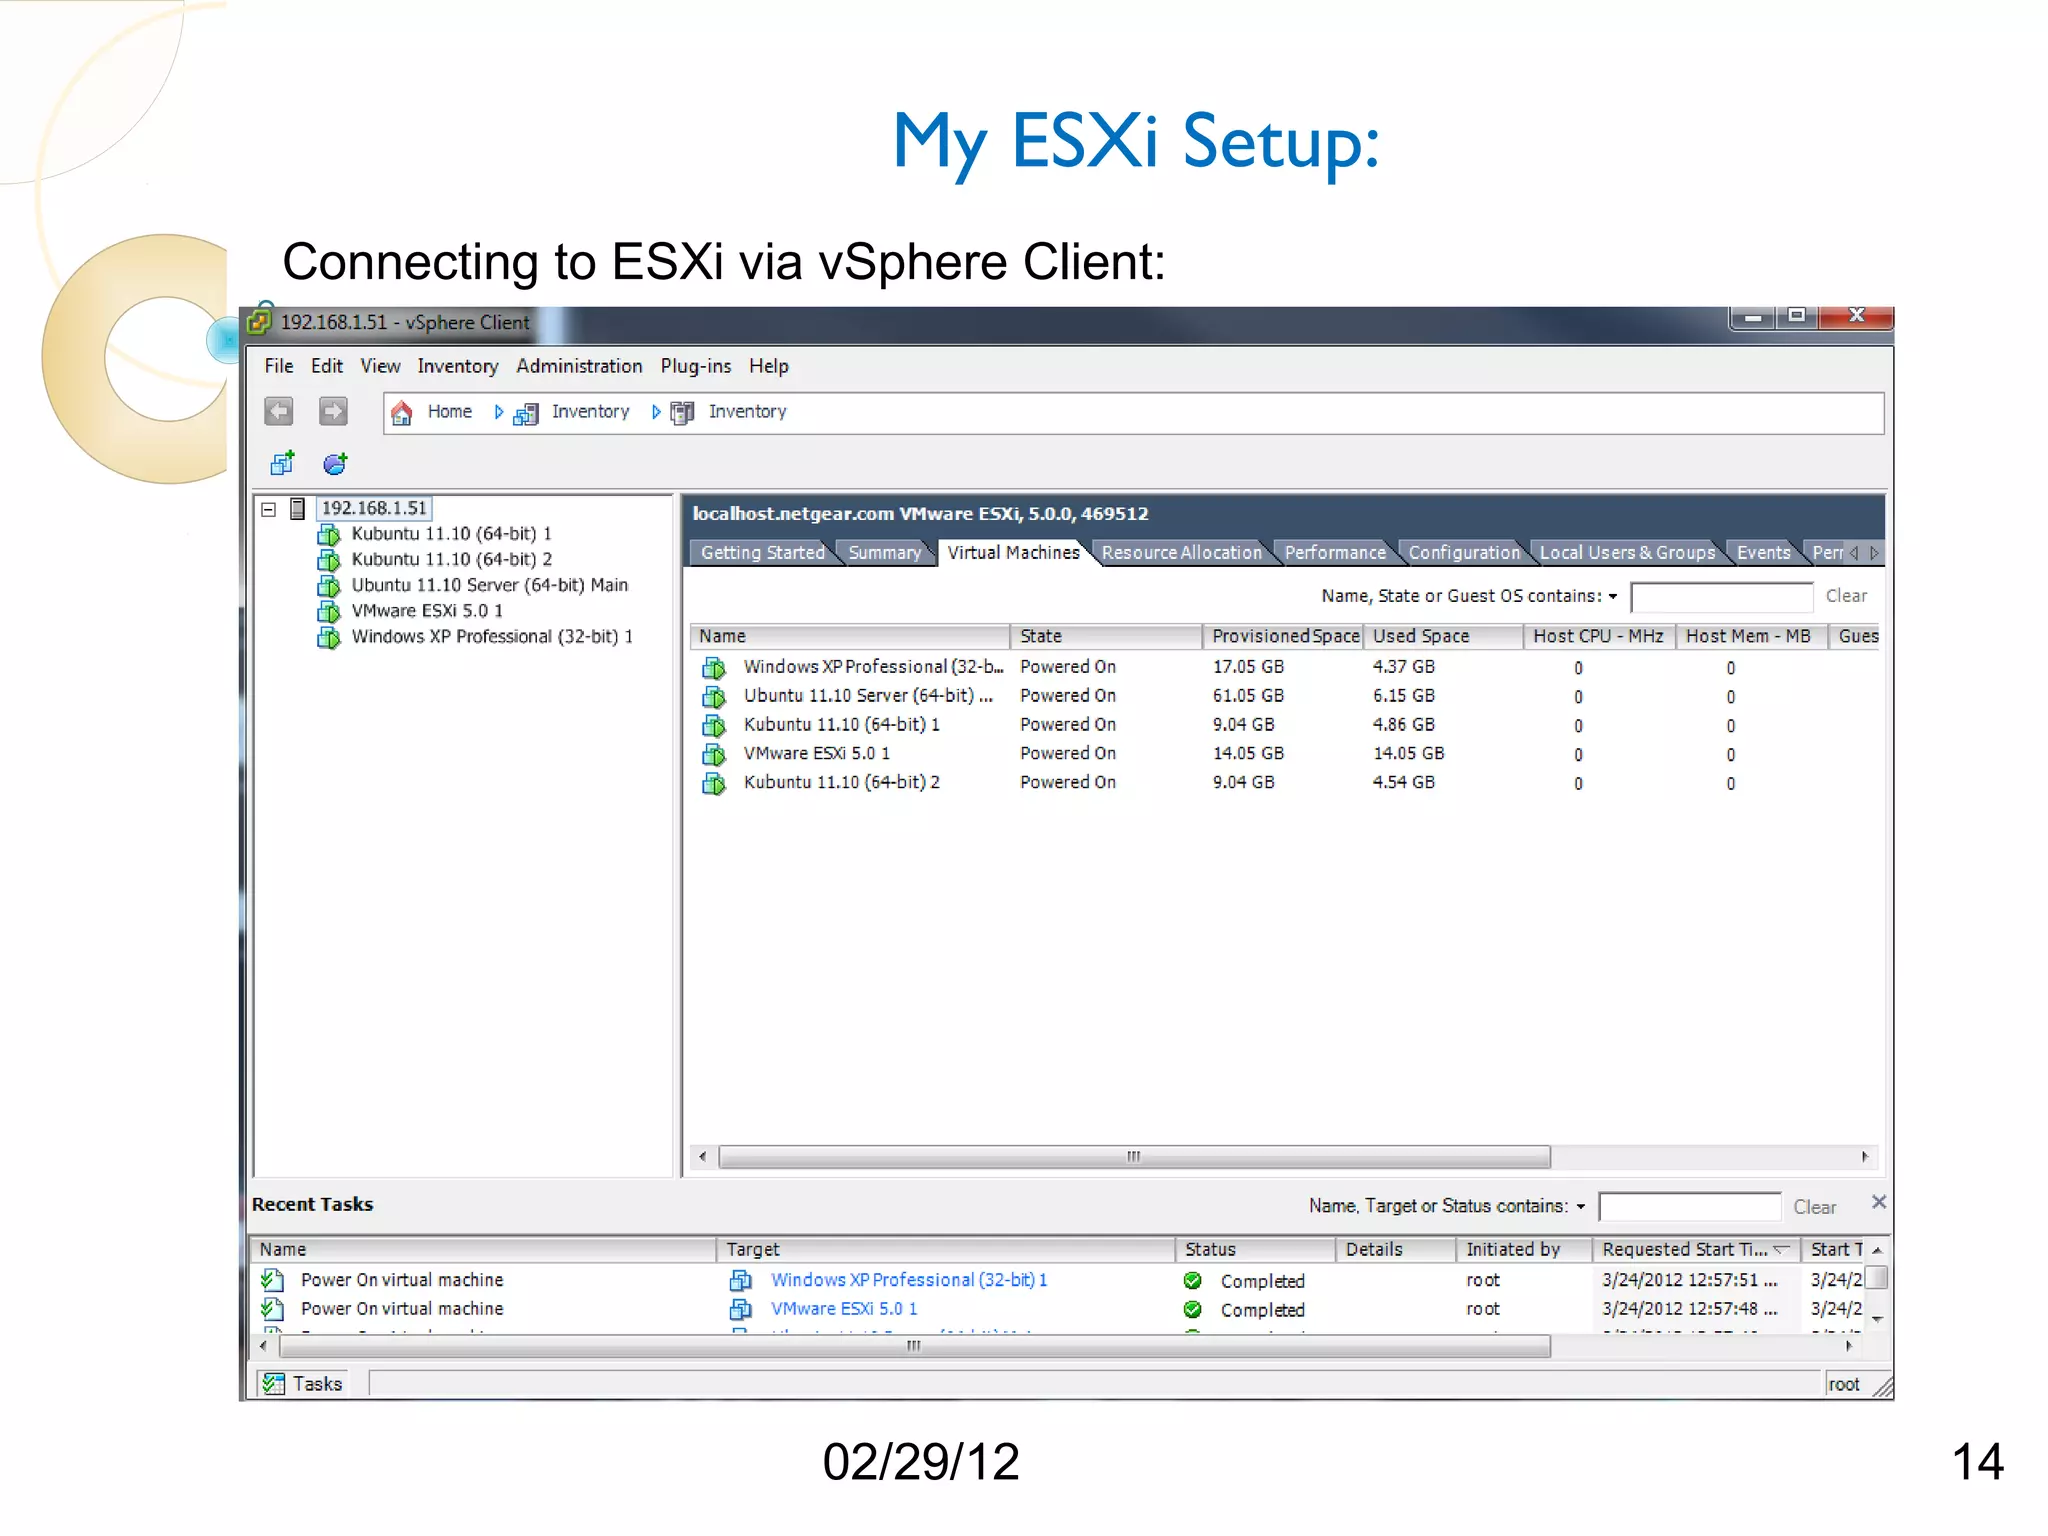This screenshot has height=1536, width=2048.
Task: Open the Administration menu
Action: (579, 366)
